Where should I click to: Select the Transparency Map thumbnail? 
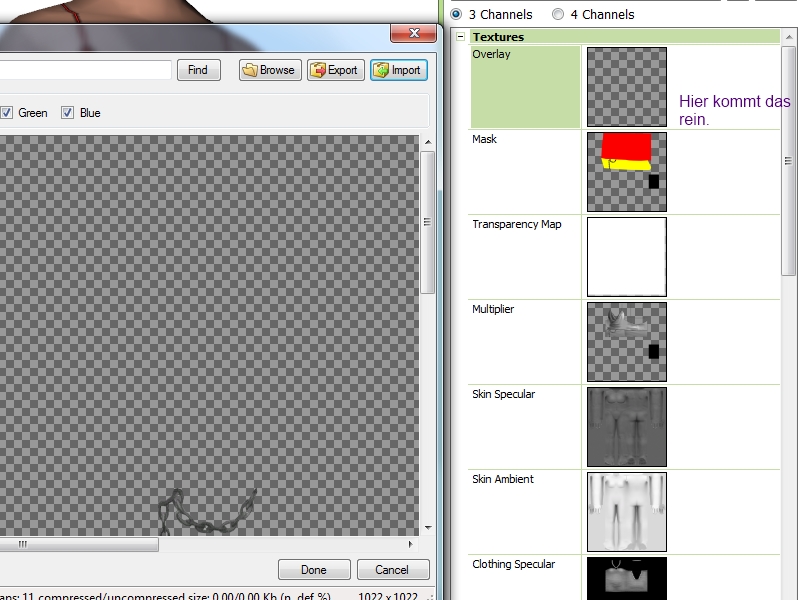pos(626,257)
